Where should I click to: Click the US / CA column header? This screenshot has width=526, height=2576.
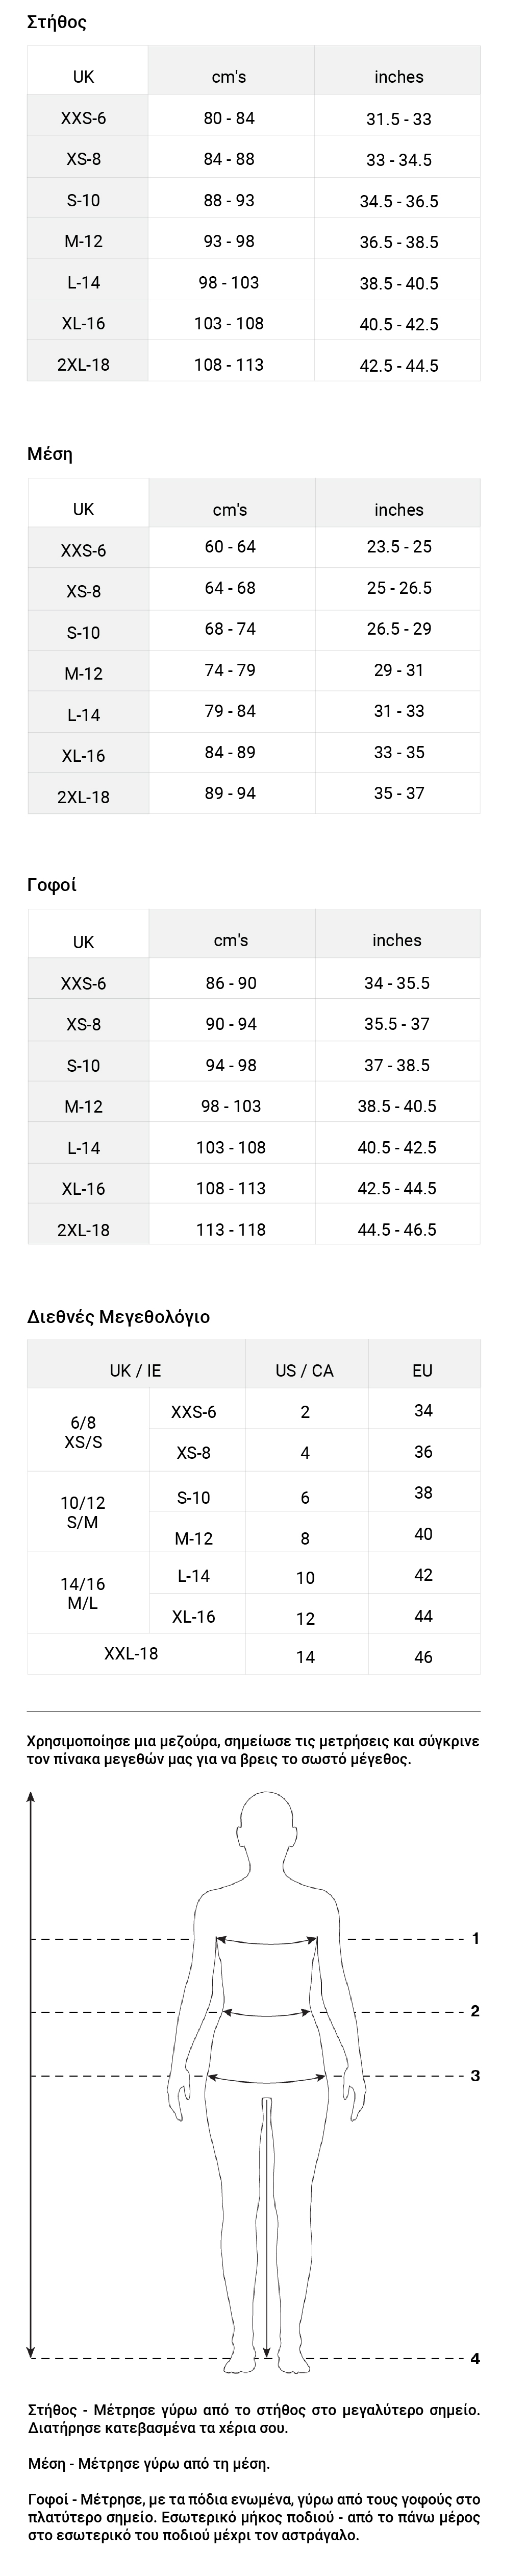(x=305, y=1370)
